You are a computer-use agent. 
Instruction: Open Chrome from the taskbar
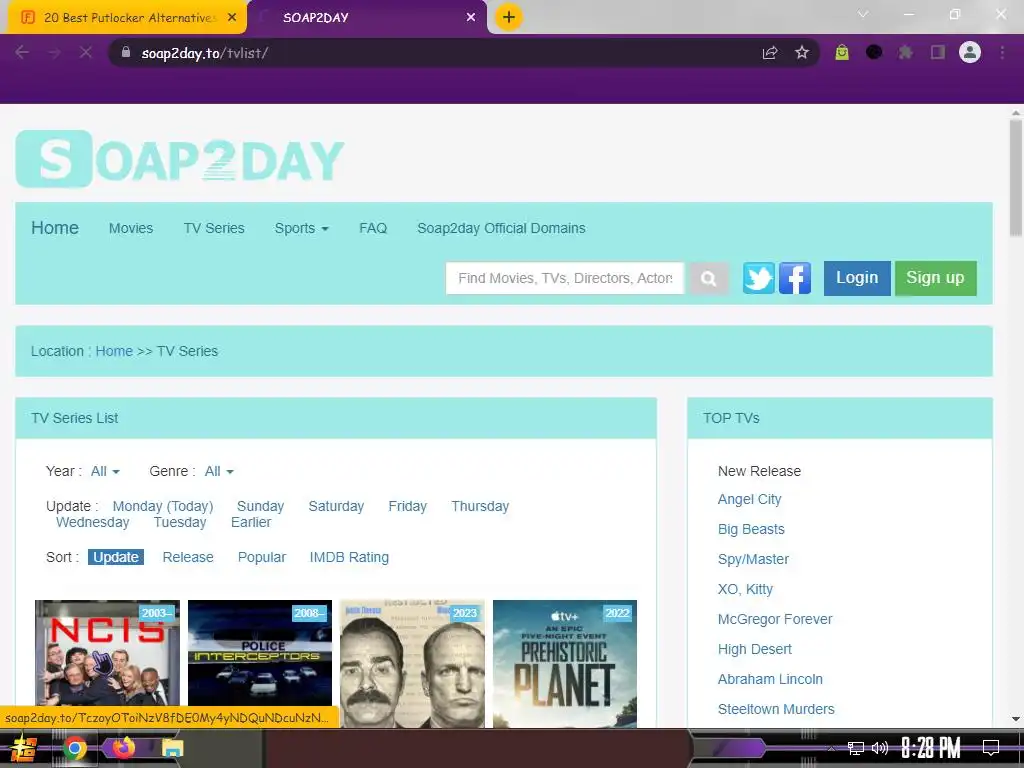point(74,749)
